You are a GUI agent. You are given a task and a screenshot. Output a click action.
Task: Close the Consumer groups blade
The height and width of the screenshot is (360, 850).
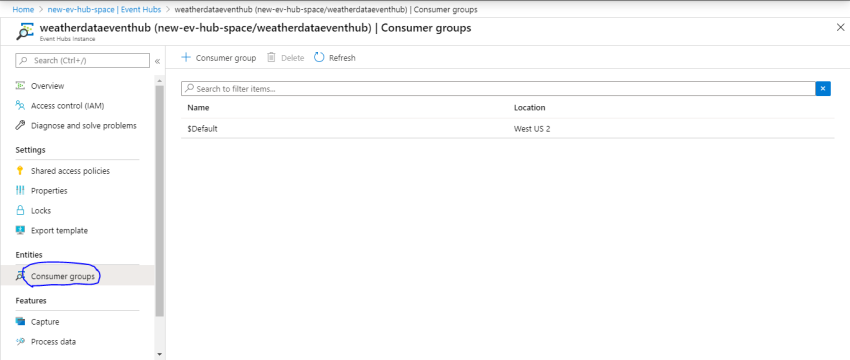click(840, 28)
